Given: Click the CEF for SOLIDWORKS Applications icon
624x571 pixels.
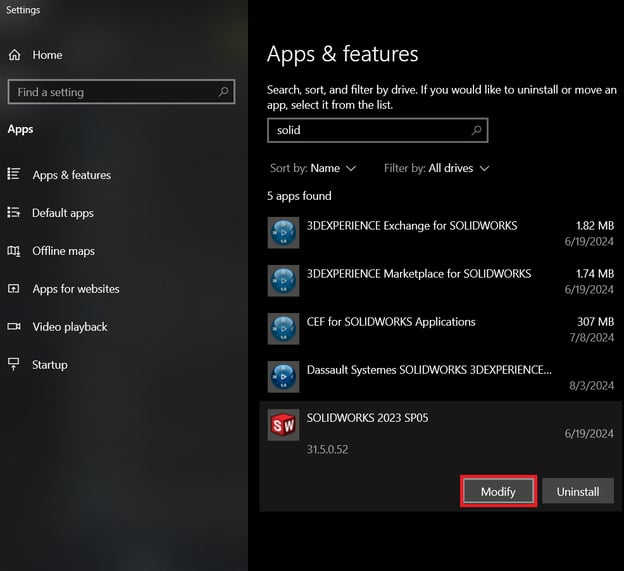Looking at the screenshot, I should pos(284,329).
